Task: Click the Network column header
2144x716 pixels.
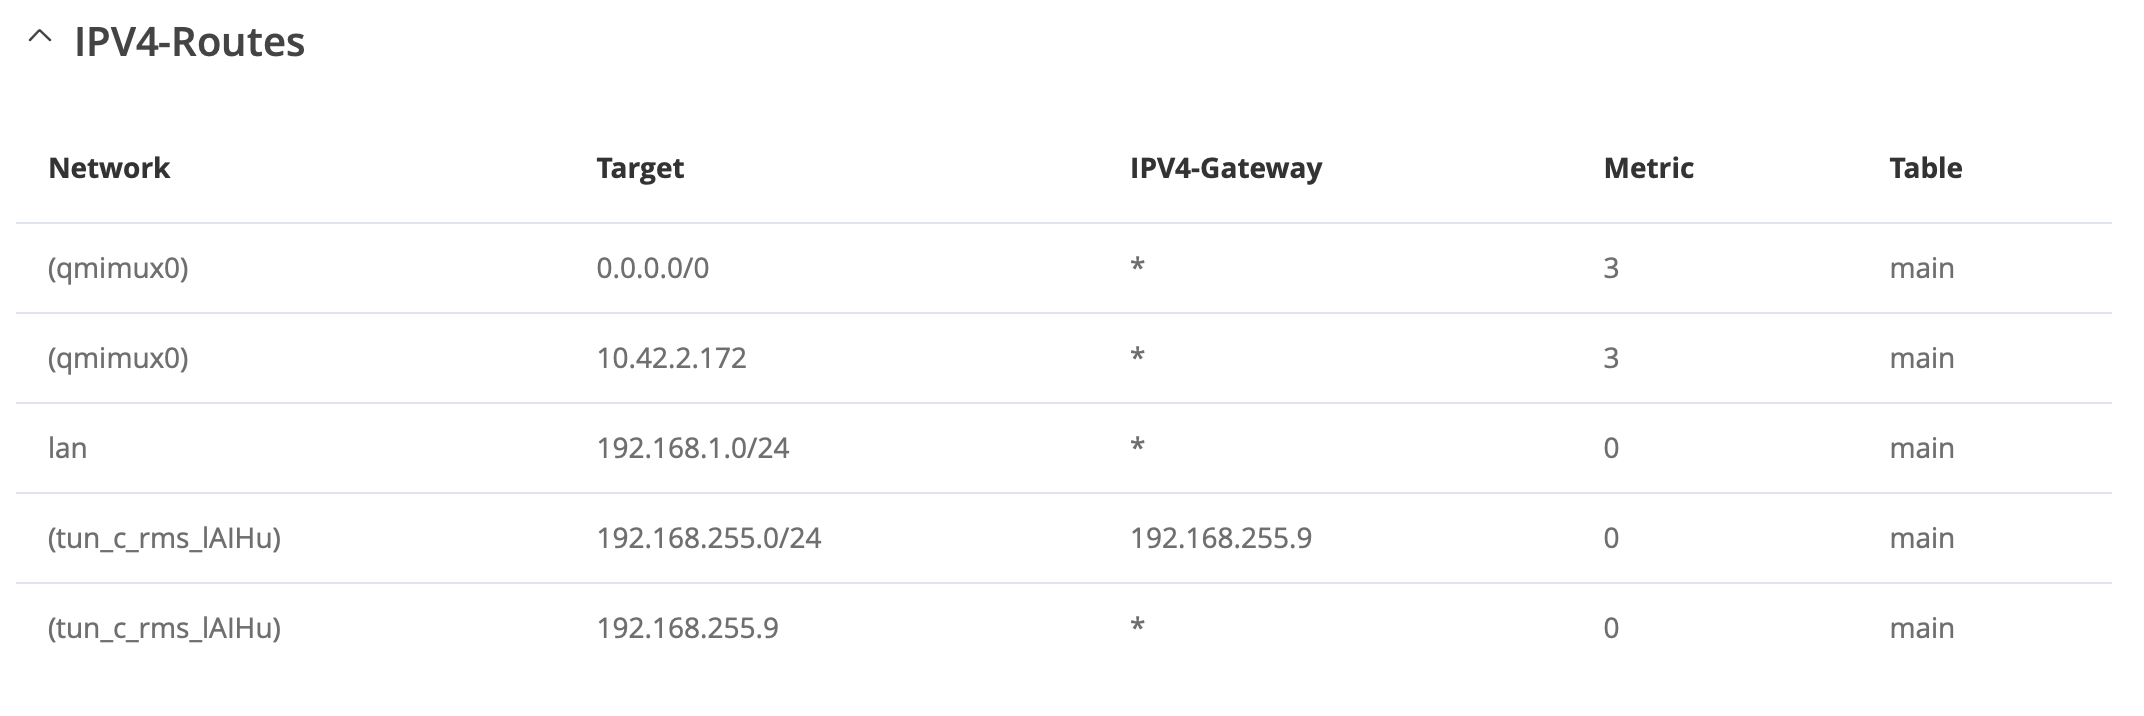Action: tap(109, 168)
